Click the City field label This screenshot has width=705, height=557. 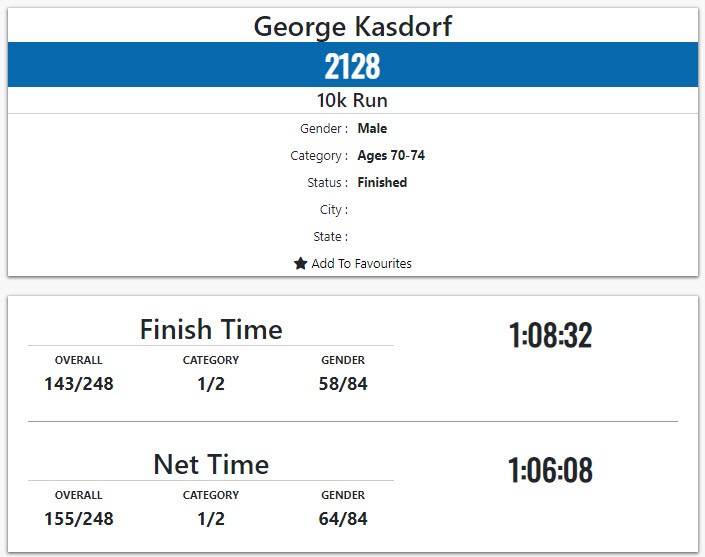(332, 210)
